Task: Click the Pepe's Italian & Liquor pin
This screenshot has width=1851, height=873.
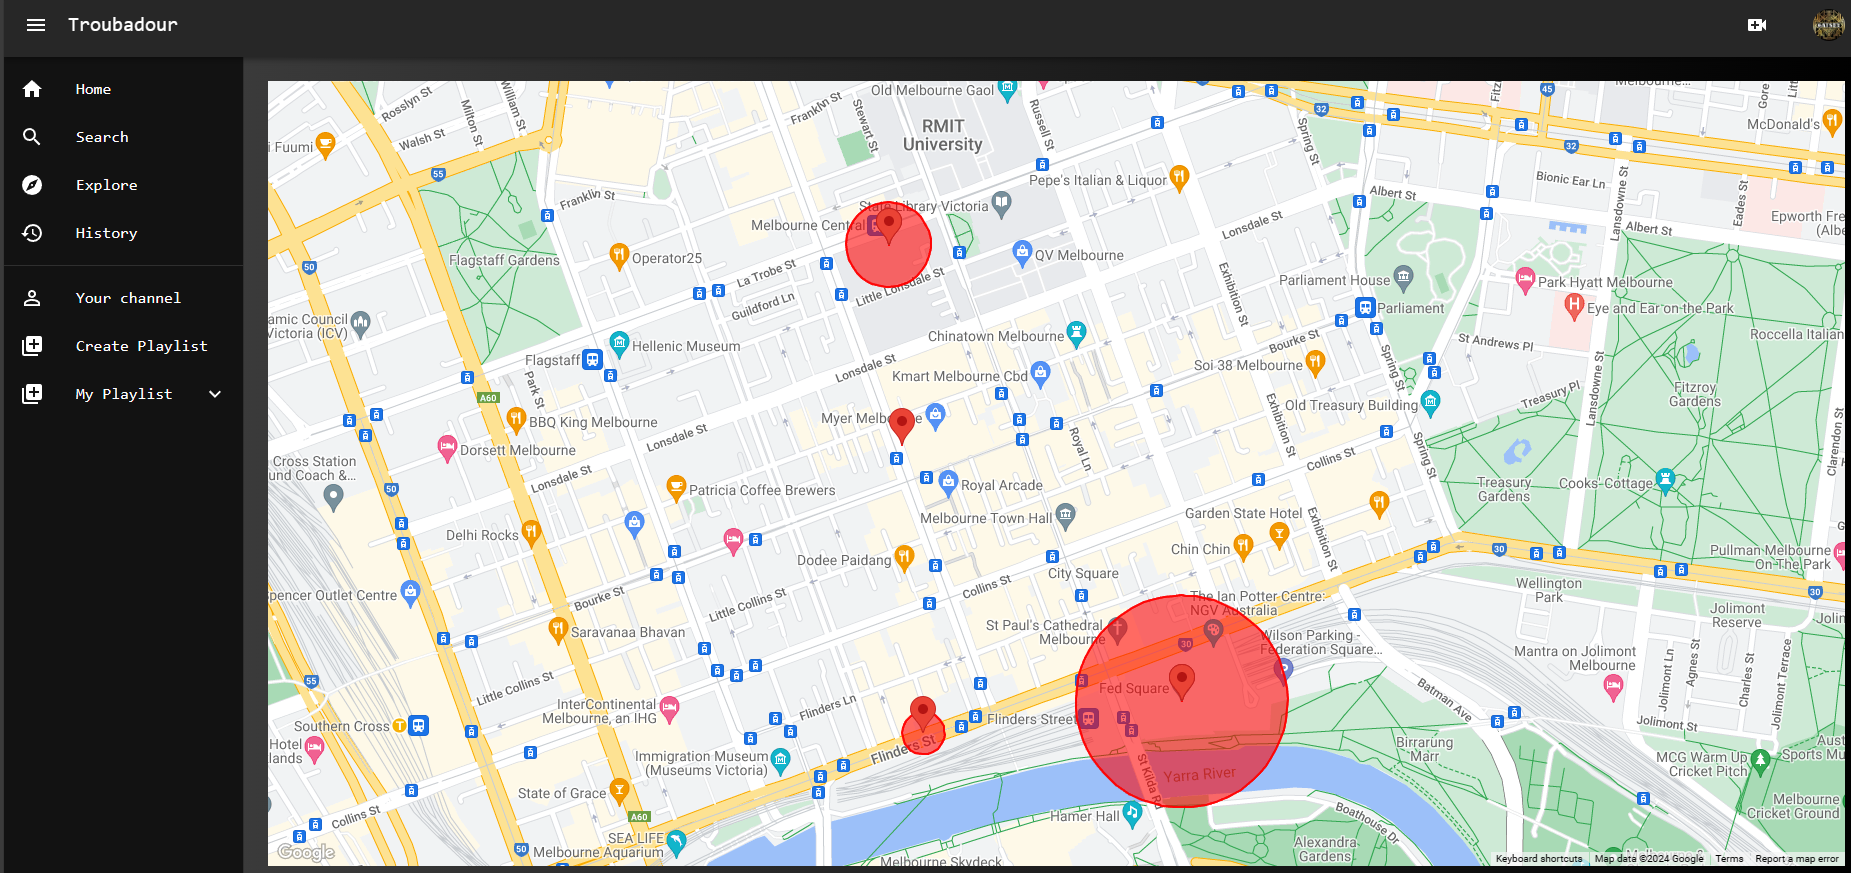Action: tap(1179, 178)
